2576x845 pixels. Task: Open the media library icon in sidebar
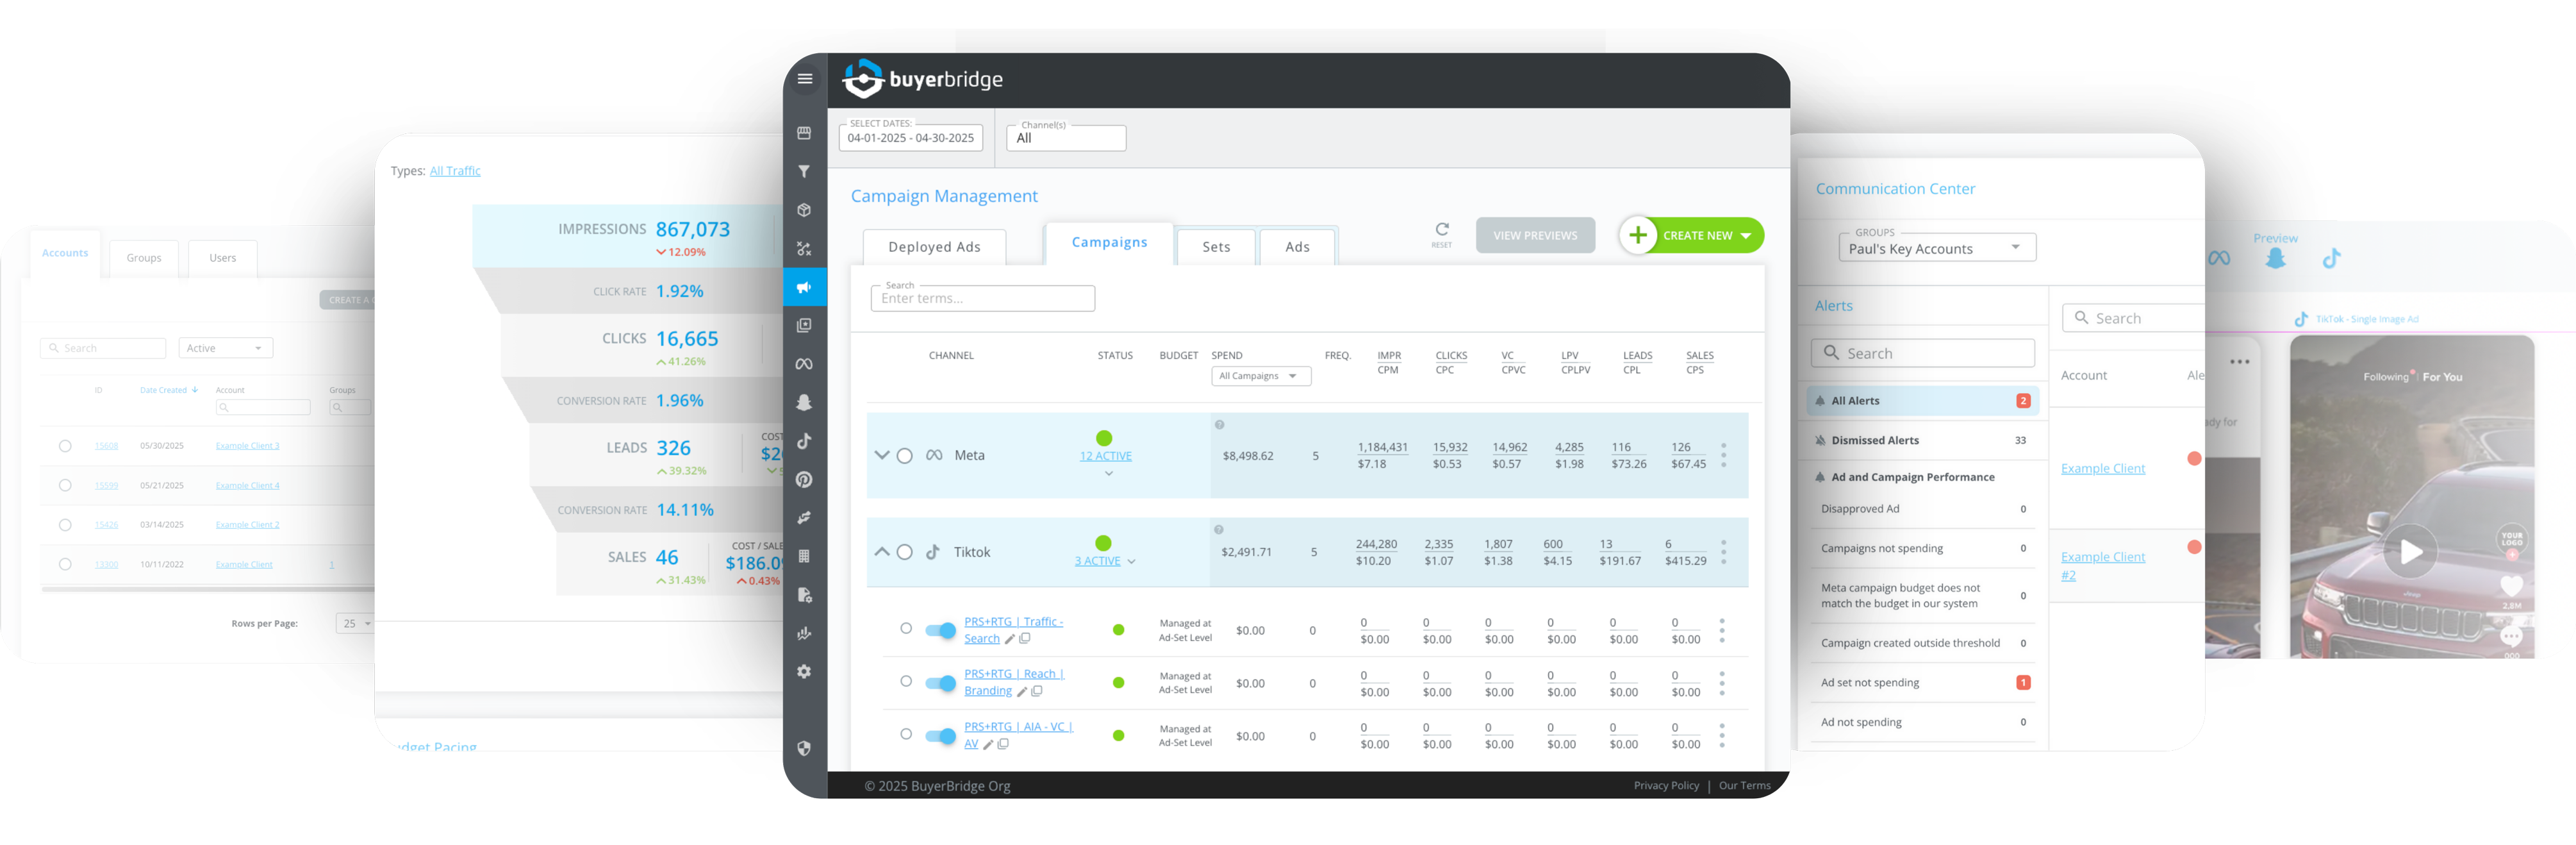(x=804, y=325)
